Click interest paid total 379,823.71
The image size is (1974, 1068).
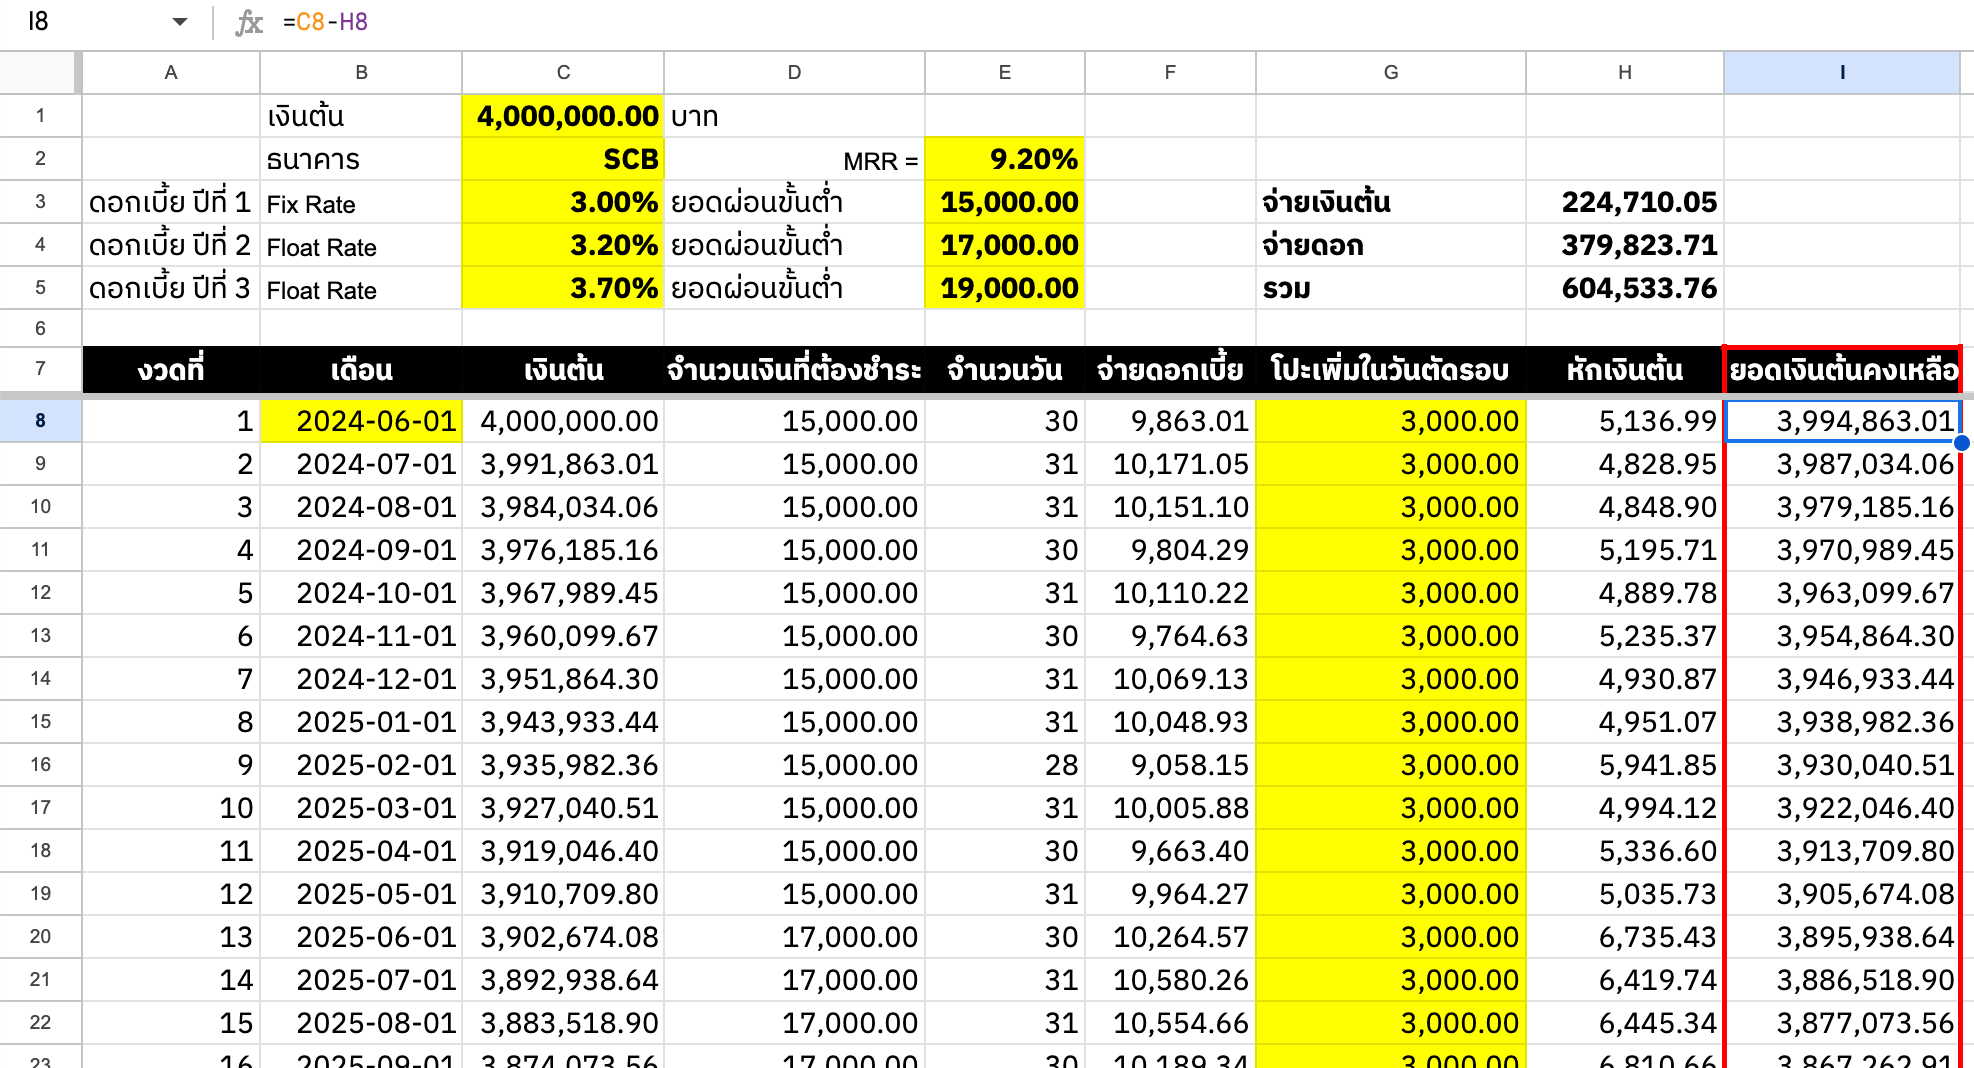[x=1625, y=245]
